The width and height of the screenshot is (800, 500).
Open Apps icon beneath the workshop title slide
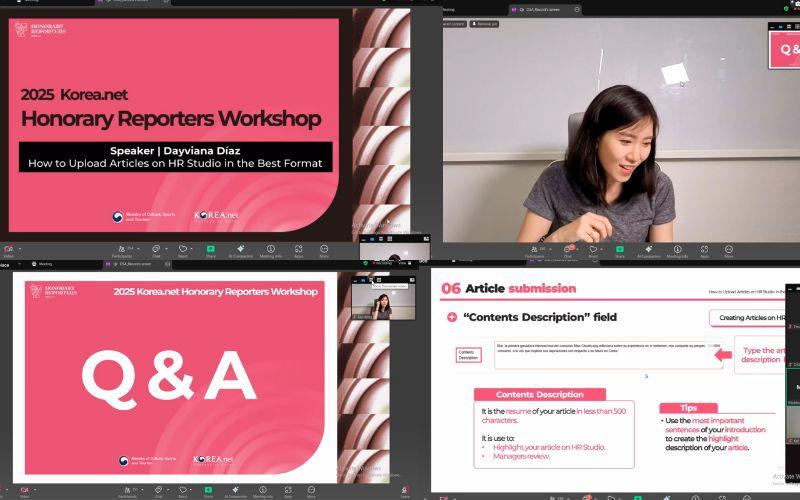pyautogui.click(x=298, y=249)
